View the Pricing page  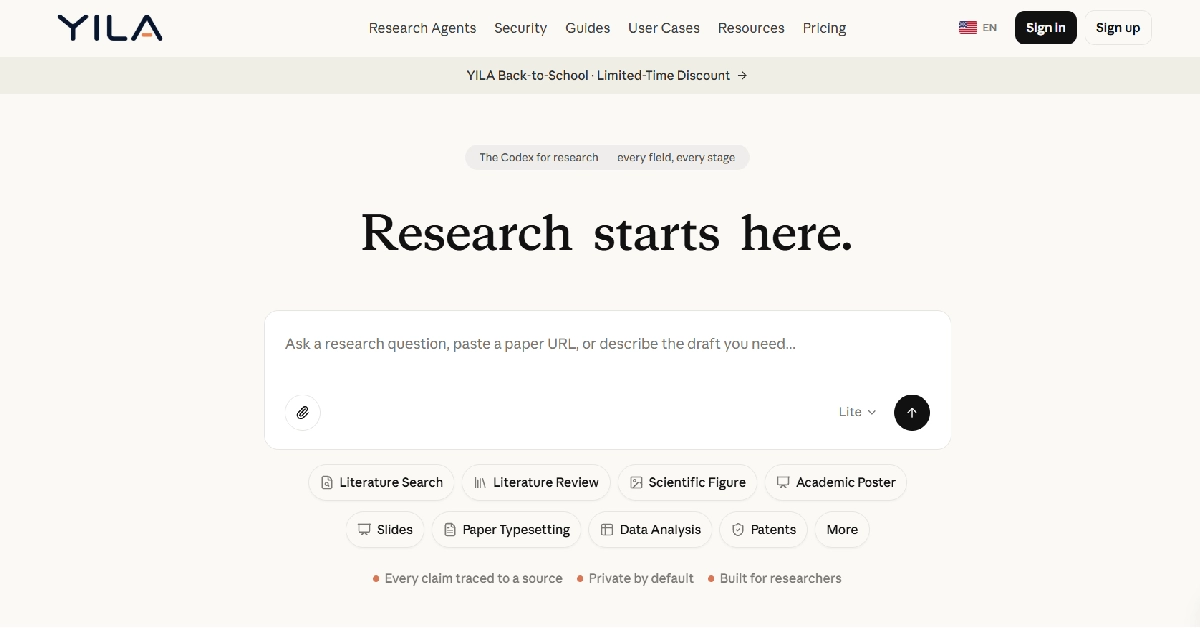pos(824,28)
